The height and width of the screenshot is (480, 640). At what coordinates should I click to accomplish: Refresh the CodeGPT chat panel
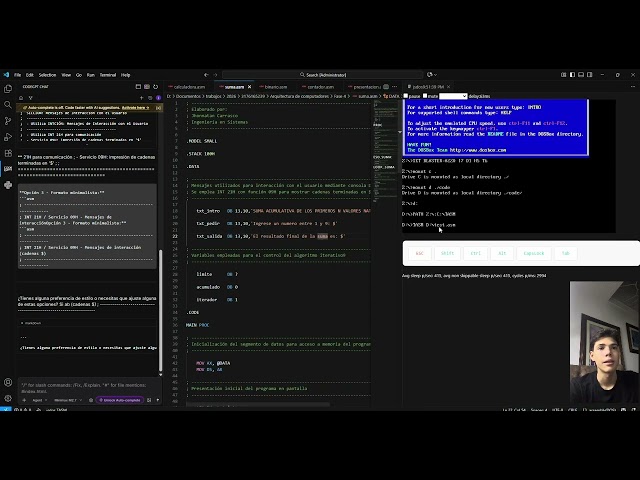click(156, 87)
